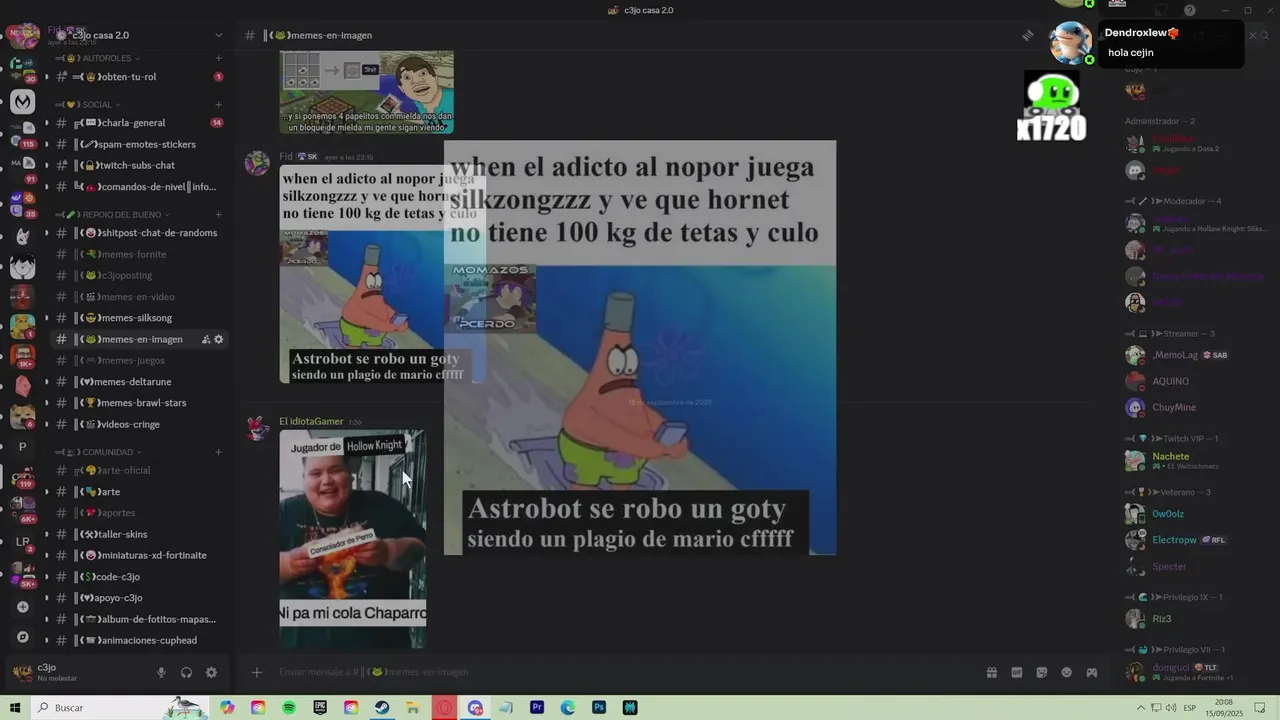Viewport: 1280px width, 720px height.
Task: Open the server labeled LR
Action: (23, 541)
